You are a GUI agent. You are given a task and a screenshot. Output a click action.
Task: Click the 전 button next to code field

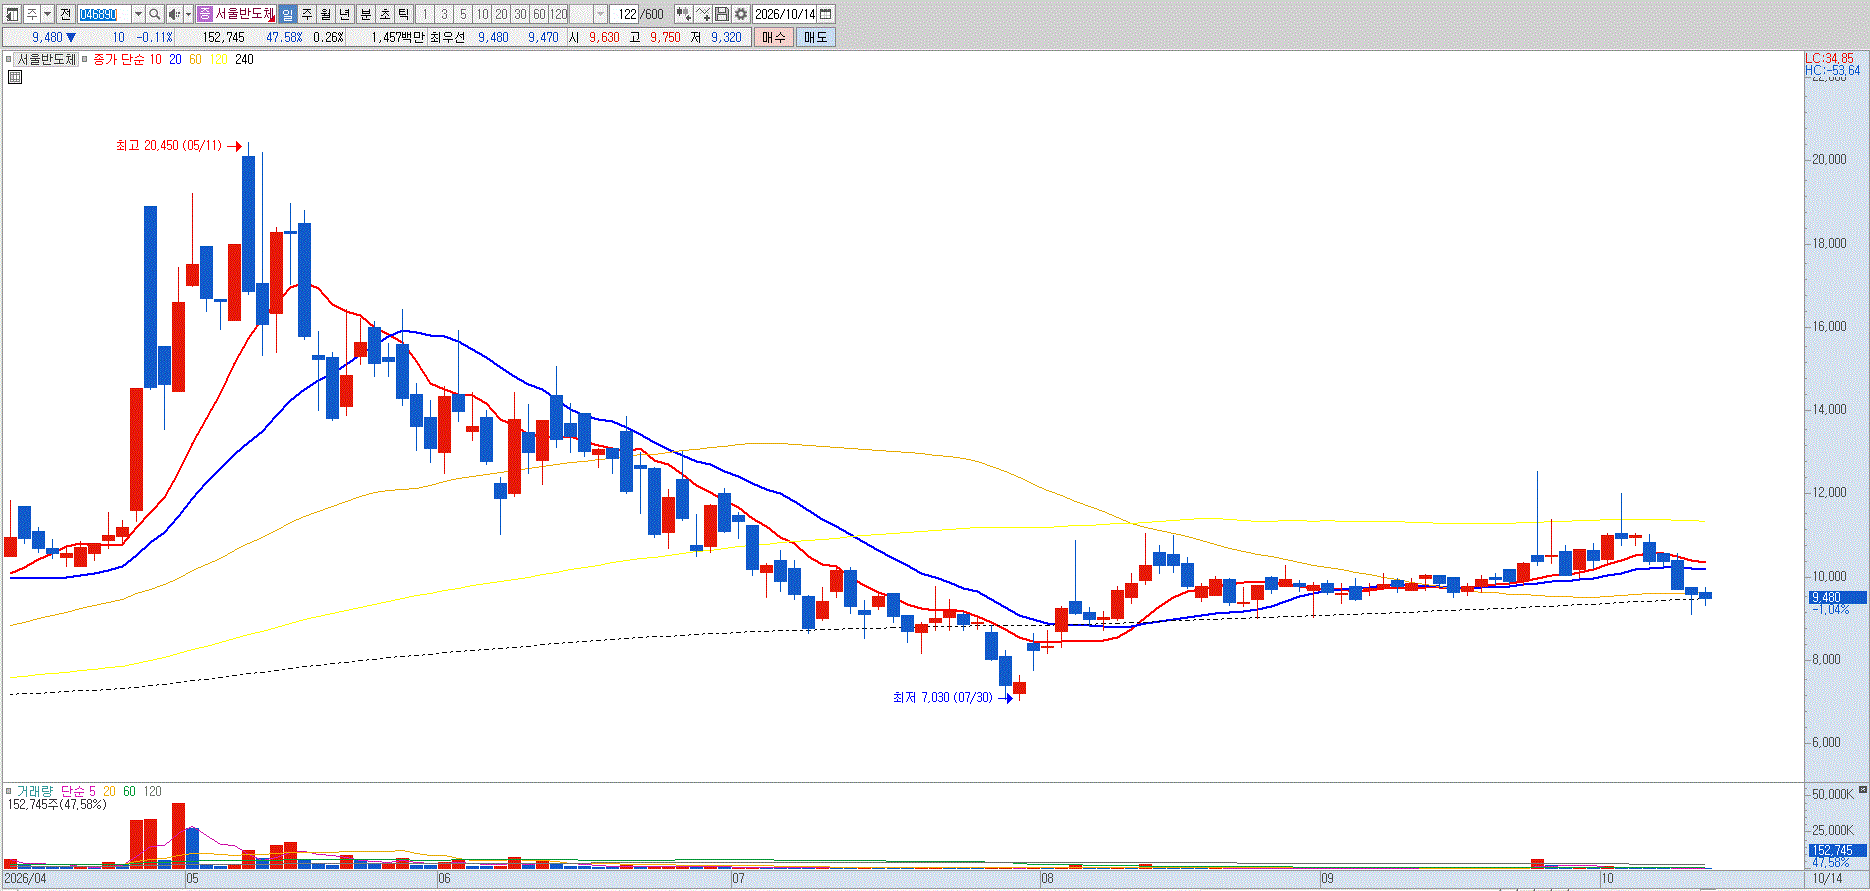pos(65,14)
